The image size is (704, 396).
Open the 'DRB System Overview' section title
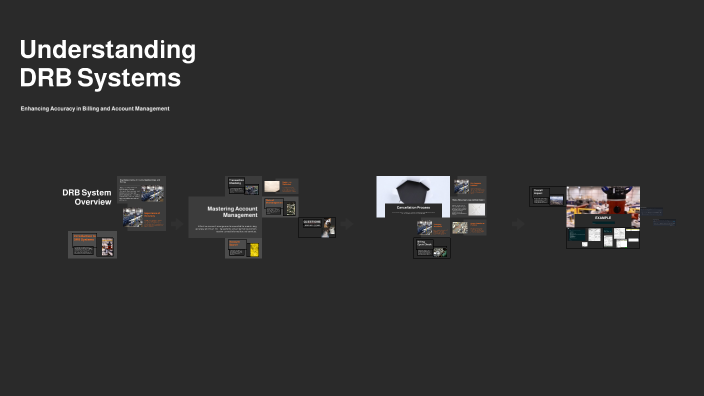pos(87,197)
